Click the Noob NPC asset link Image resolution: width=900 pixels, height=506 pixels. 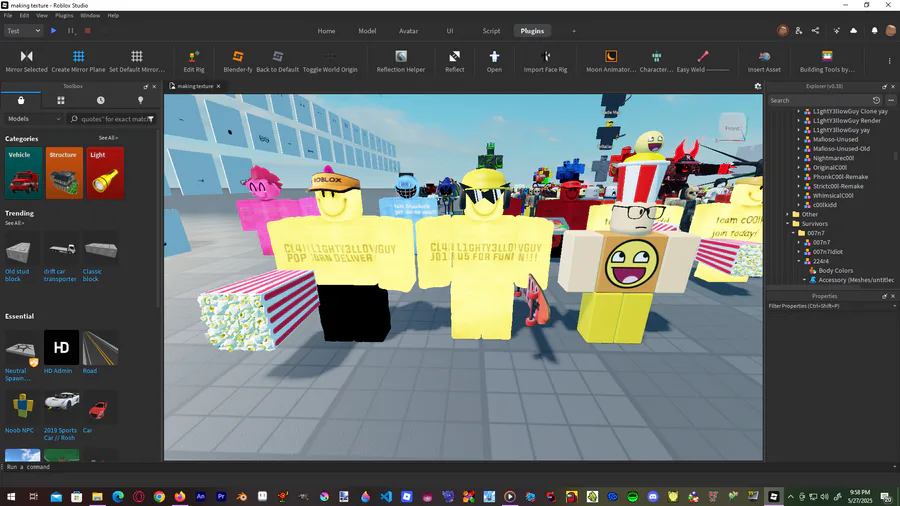click(20, 430)
